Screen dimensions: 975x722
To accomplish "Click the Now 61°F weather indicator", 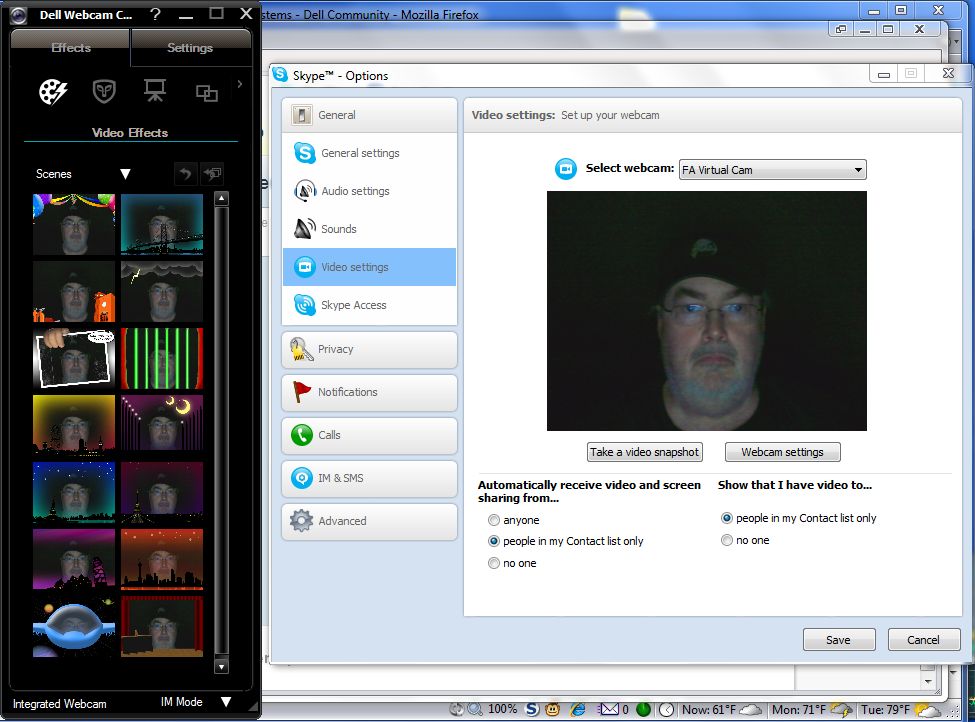I will 721,710.
